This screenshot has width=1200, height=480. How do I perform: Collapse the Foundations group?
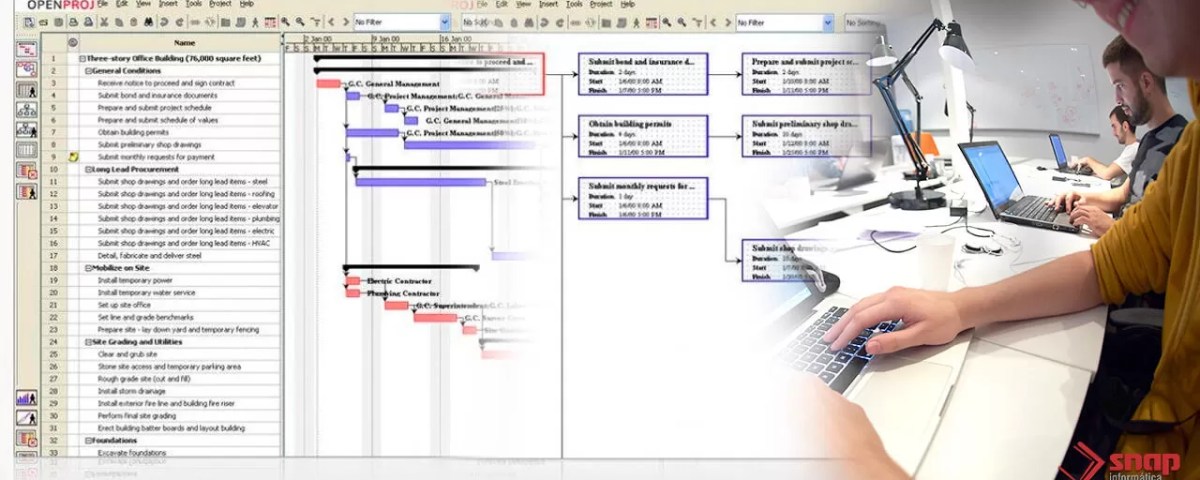point(88,440)
